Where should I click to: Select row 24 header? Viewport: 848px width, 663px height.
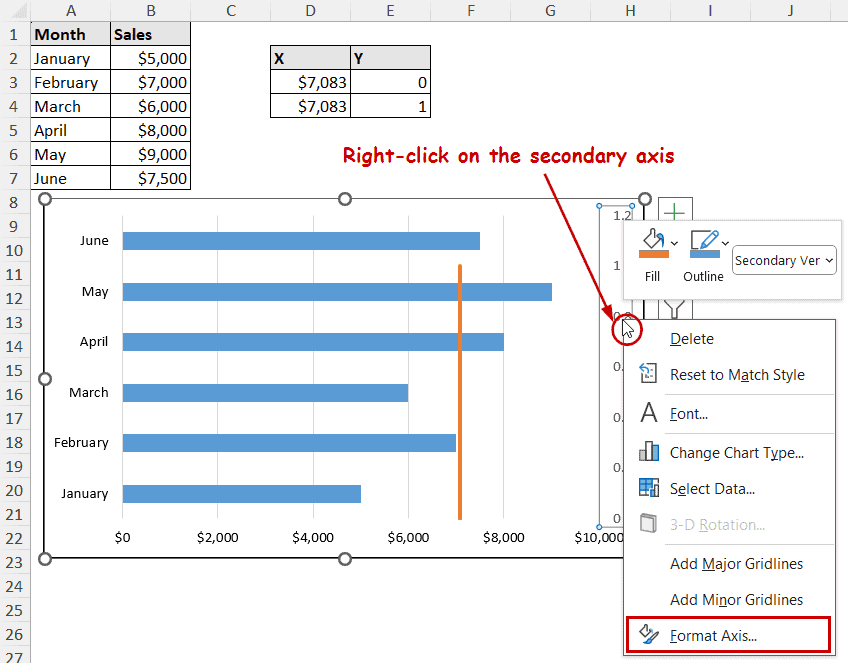(15, 586)
